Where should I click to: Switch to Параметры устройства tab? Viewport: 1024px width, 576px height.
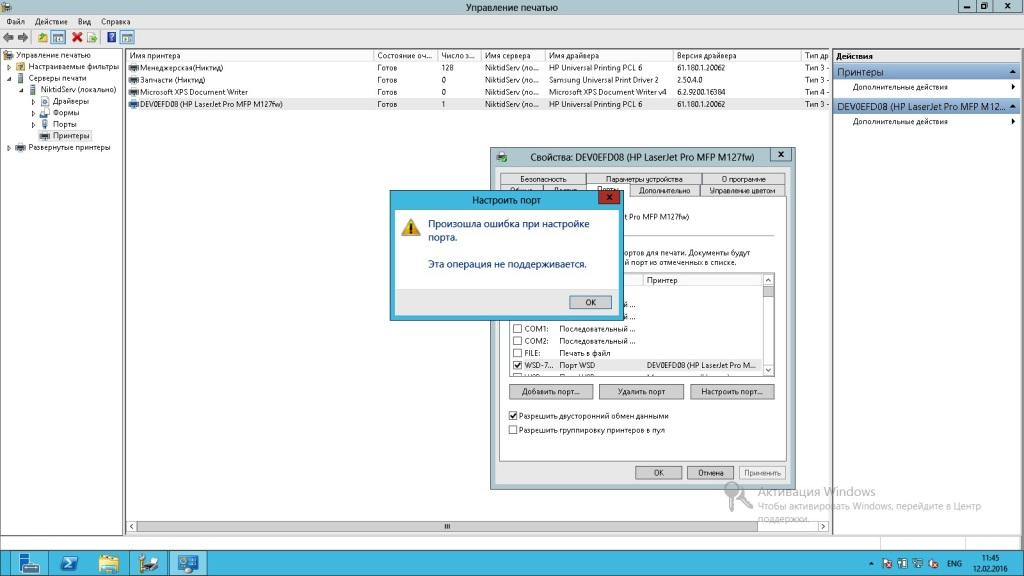click(x=644, y=179)
